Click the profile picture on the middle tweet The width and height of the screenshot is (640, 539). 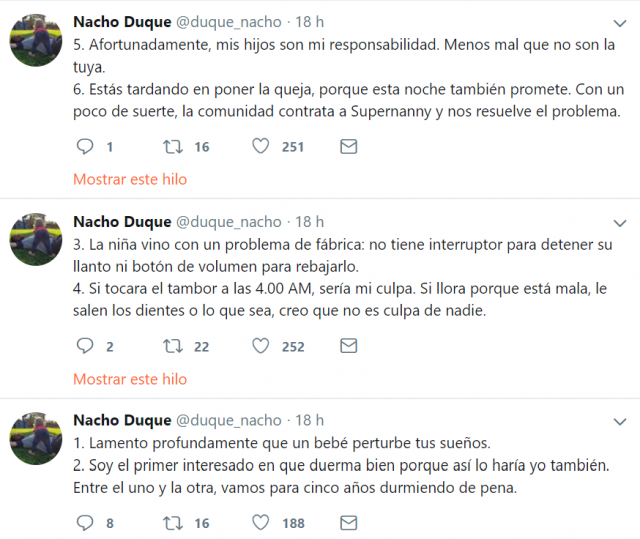pyautogui.click(x=37, y=239)
